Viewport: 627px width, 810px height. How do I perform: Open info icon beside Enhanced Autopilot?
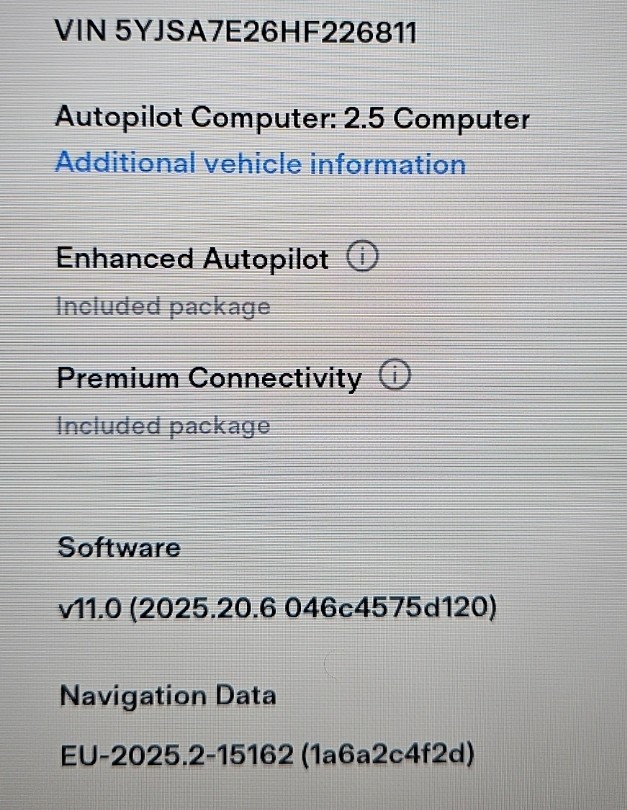362,259
